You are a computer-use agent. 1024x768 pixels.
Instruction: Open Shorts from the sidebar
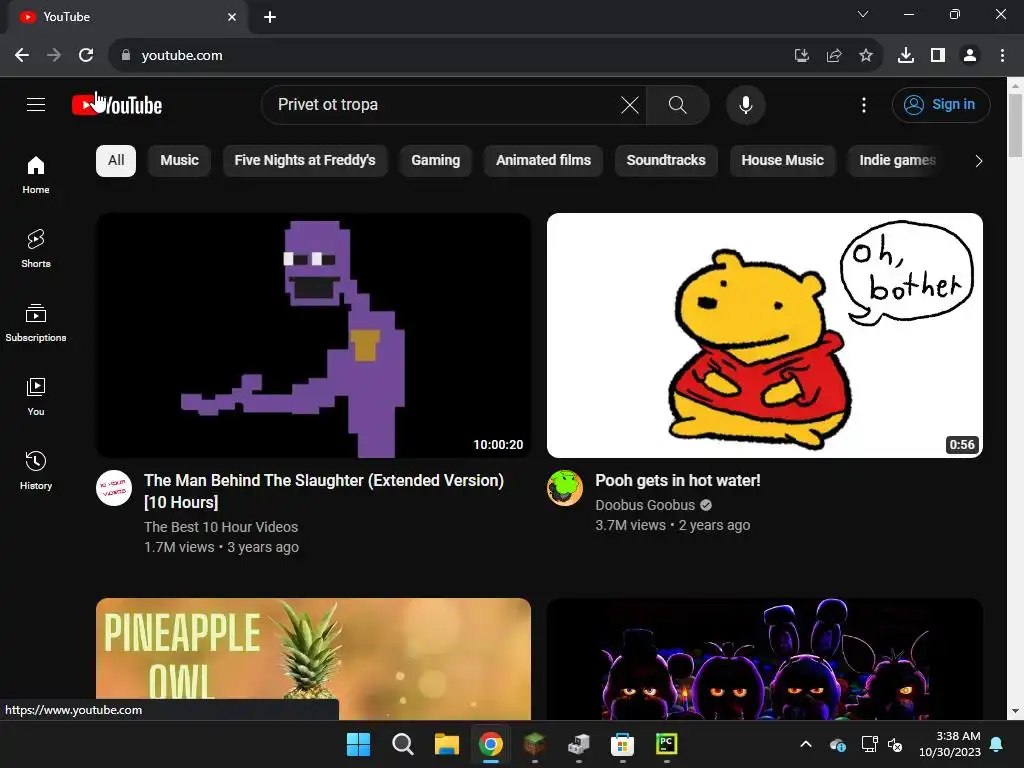tap(36, 249)
